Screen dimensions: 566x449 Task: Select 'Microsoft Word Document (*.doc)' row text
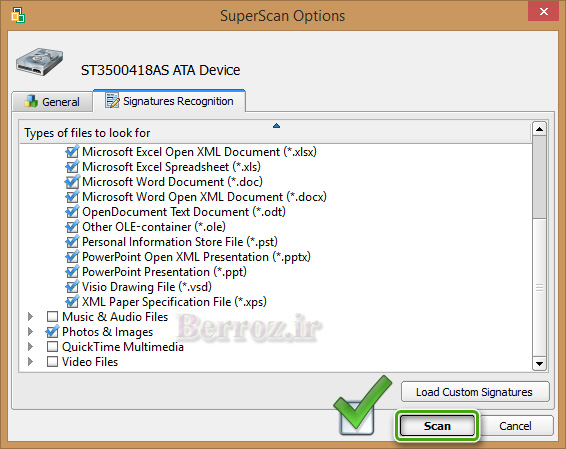click(172, 182)
